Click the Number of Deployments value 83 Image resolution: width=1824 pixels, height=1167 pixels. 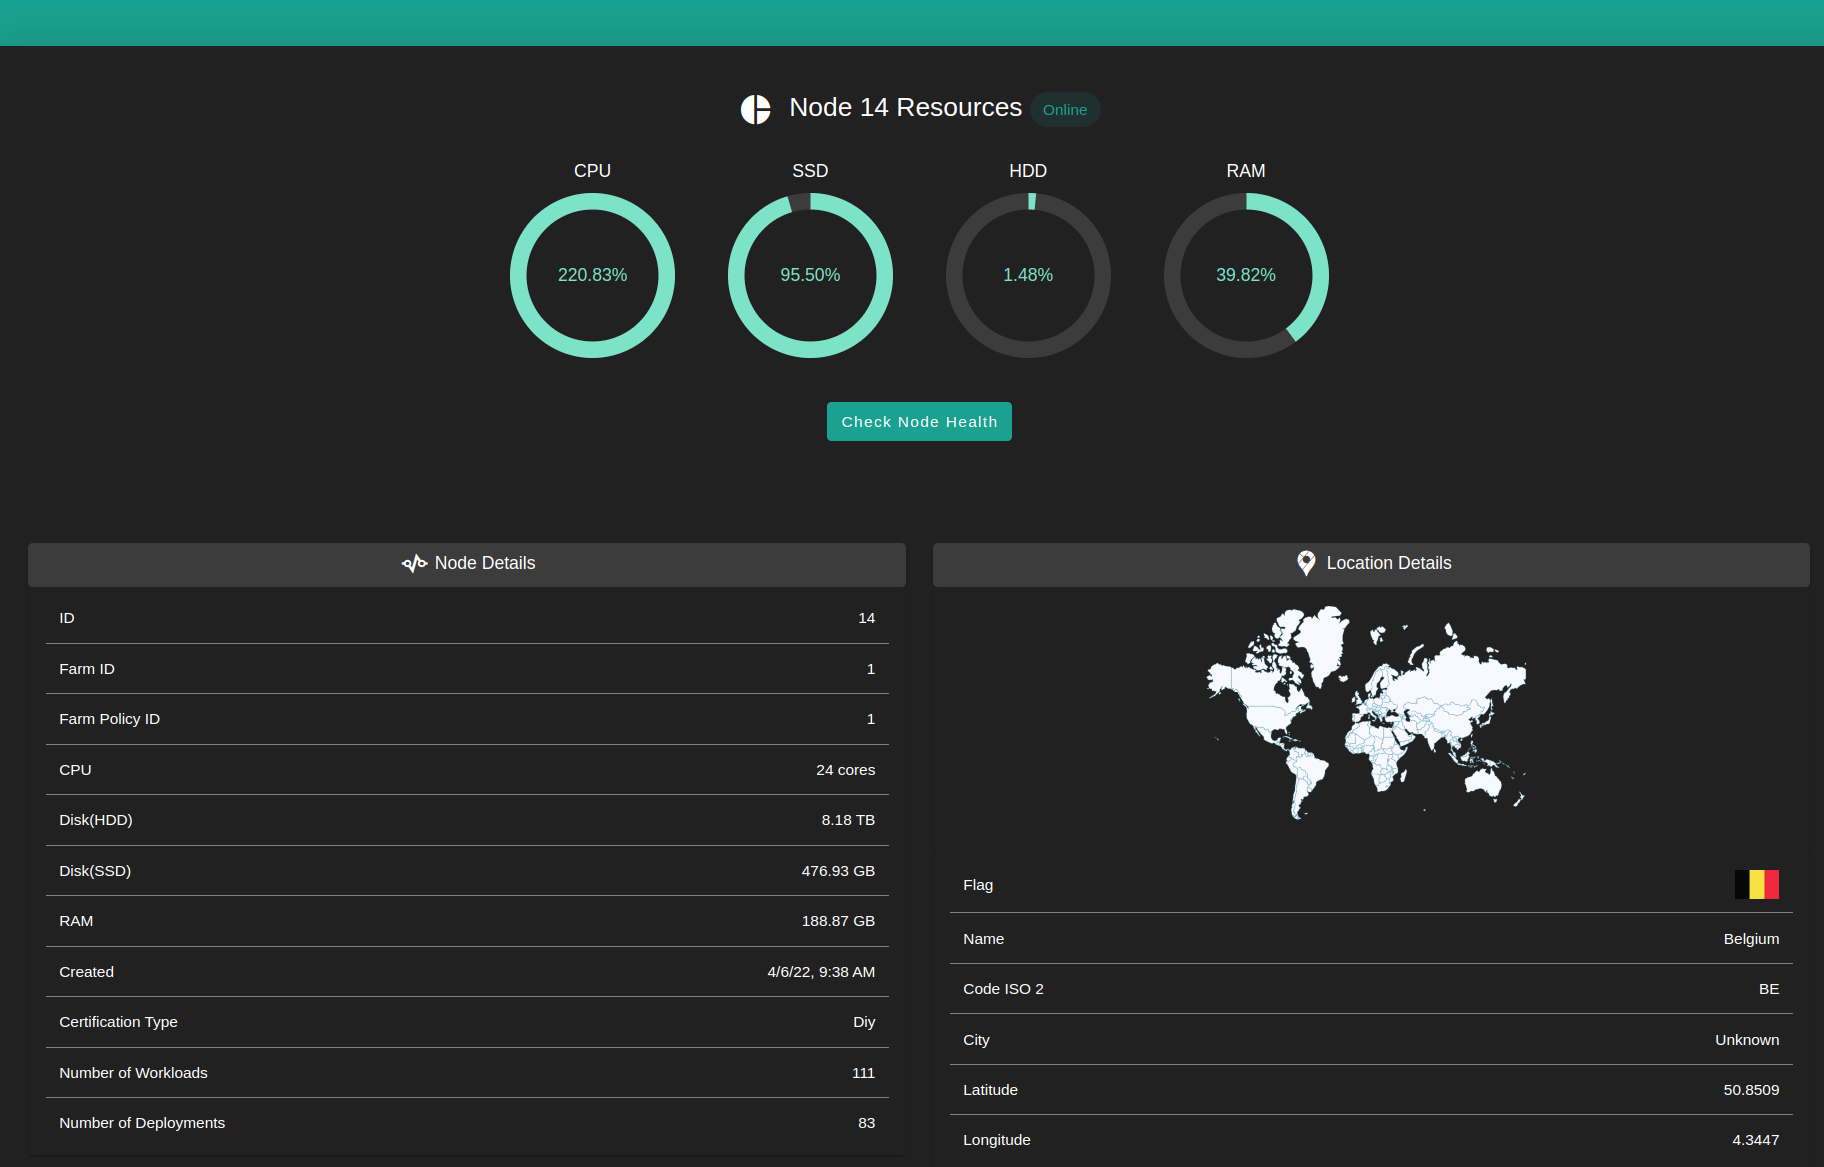(866, 1123)
